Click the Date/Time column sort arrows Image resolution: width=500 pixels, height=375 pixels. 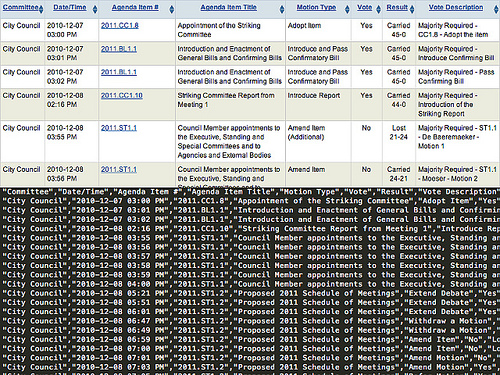pos(95,9)
